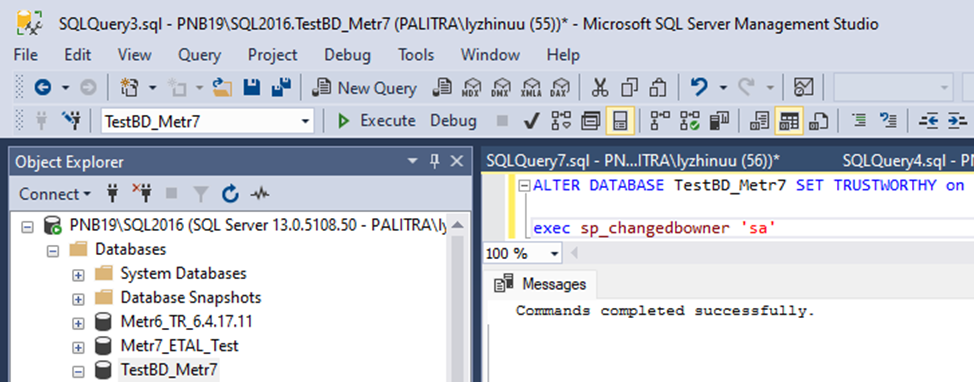
Task: Refresh the Object Explorer tree
Action: click(230, 194)
